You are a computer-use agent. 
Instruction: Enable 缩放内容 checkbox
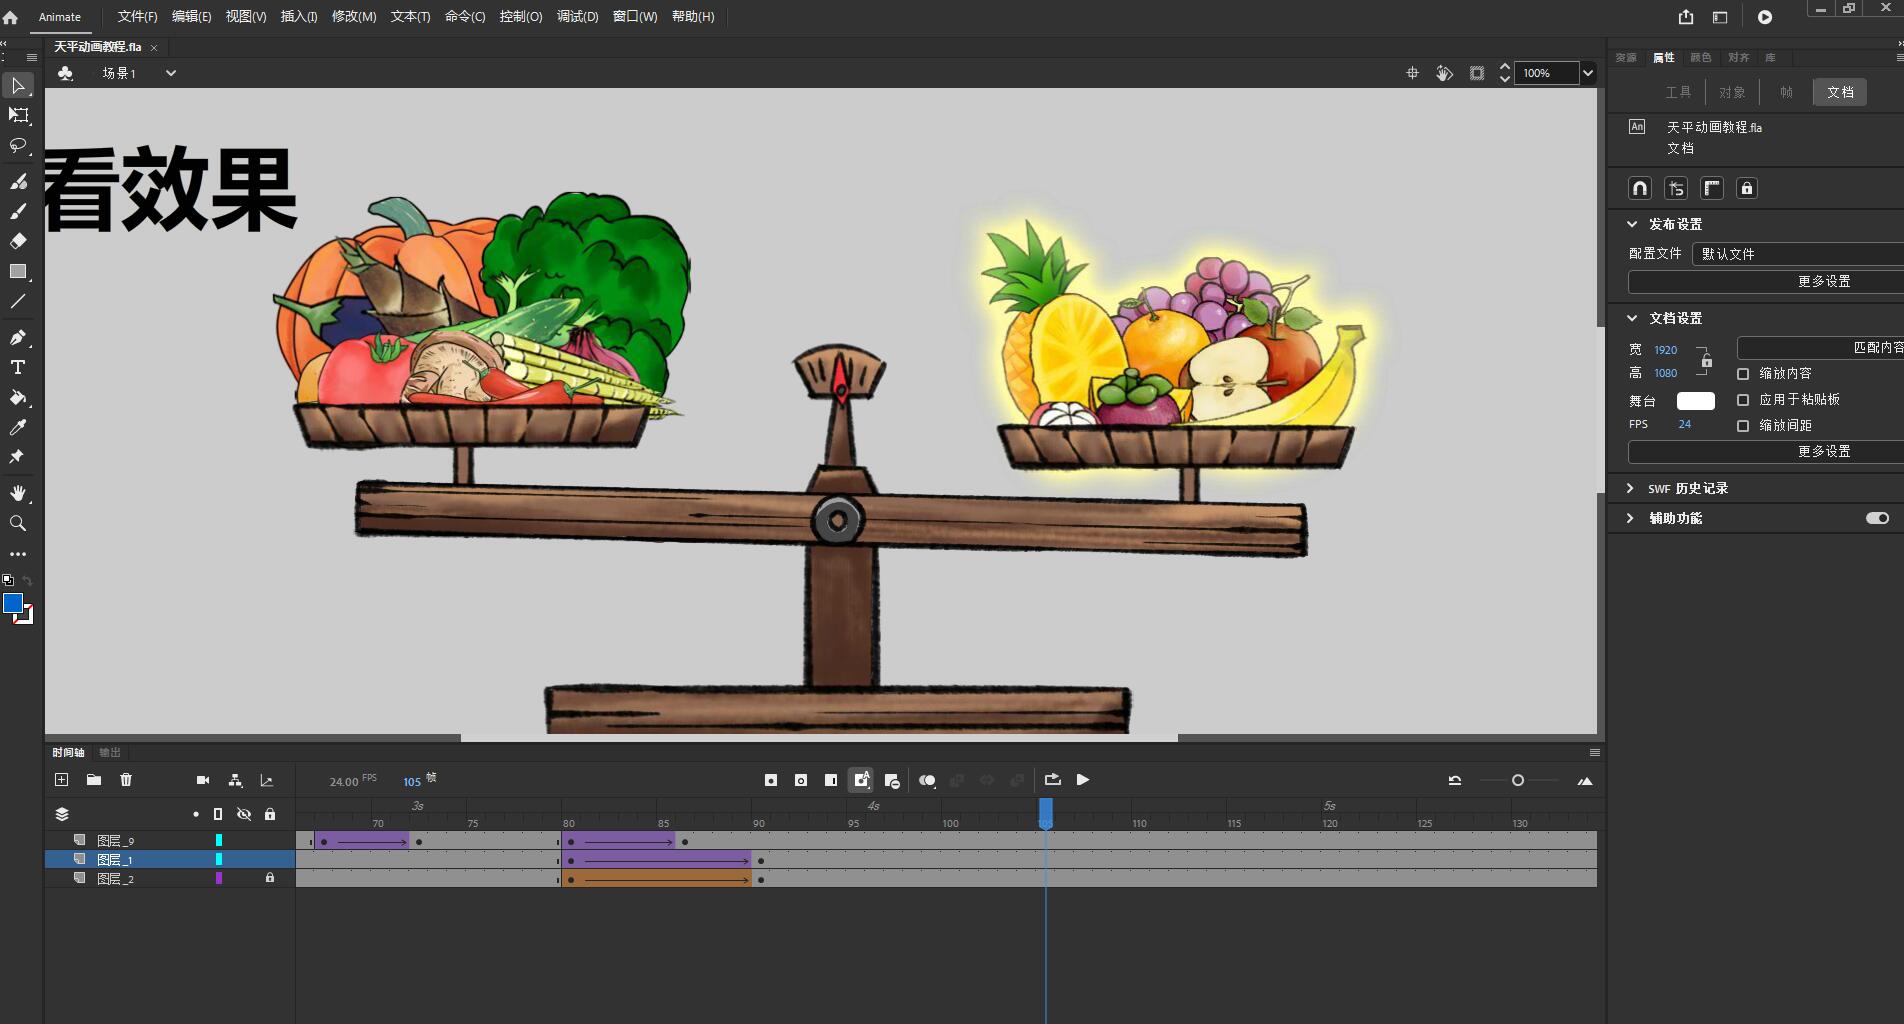(x=1743, y=374)
